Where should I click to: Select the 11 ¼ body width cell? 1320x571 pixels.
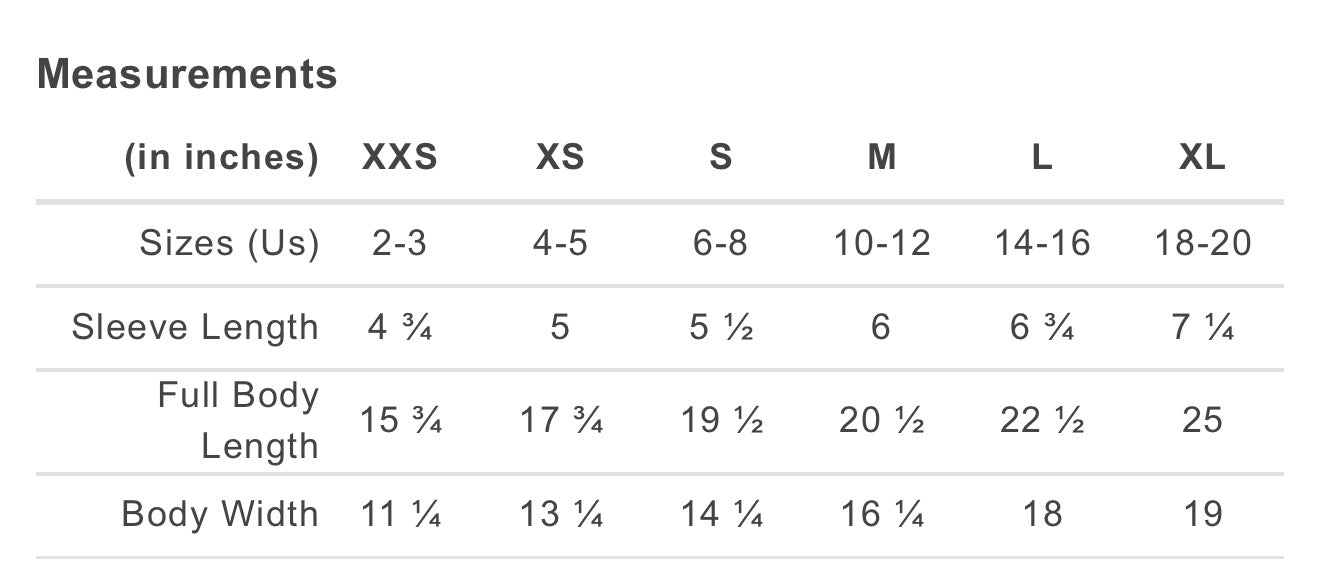coord(400,514)
